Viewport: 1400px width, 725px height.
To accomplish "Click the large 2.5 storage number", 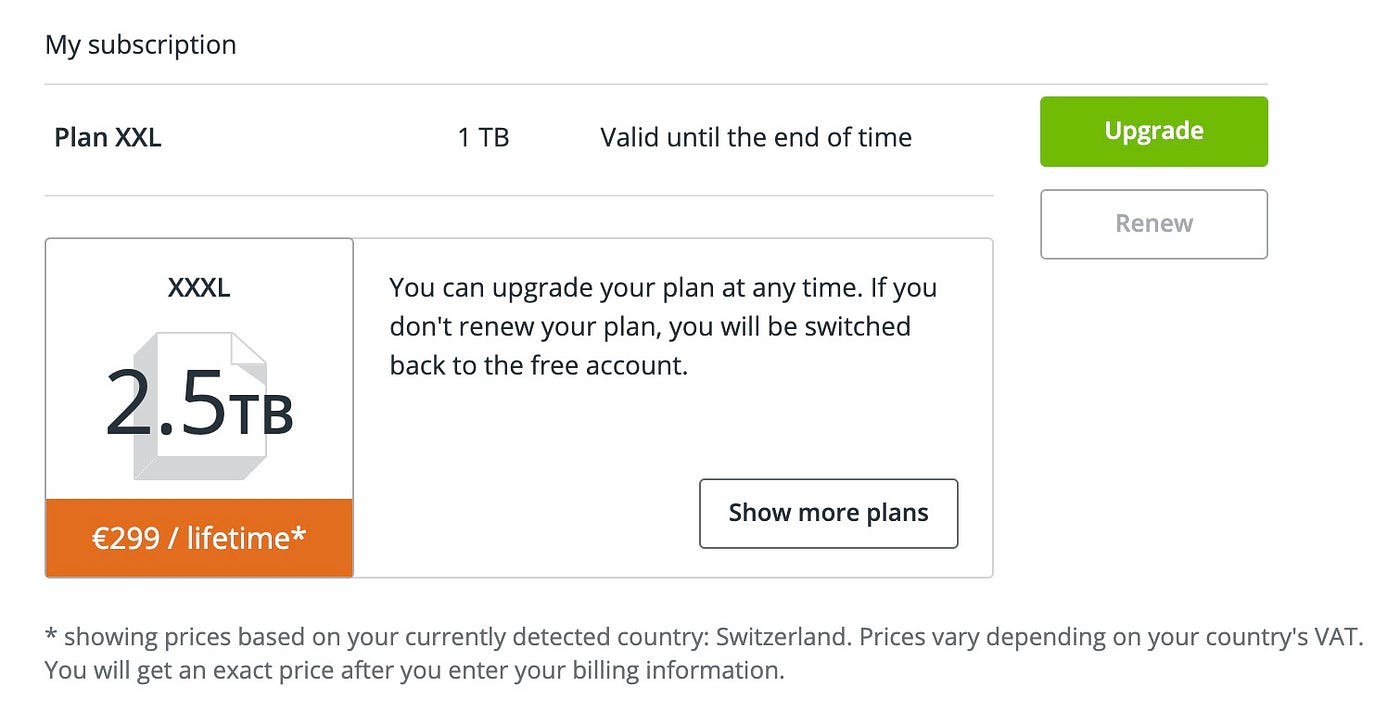I will [165, 404].
